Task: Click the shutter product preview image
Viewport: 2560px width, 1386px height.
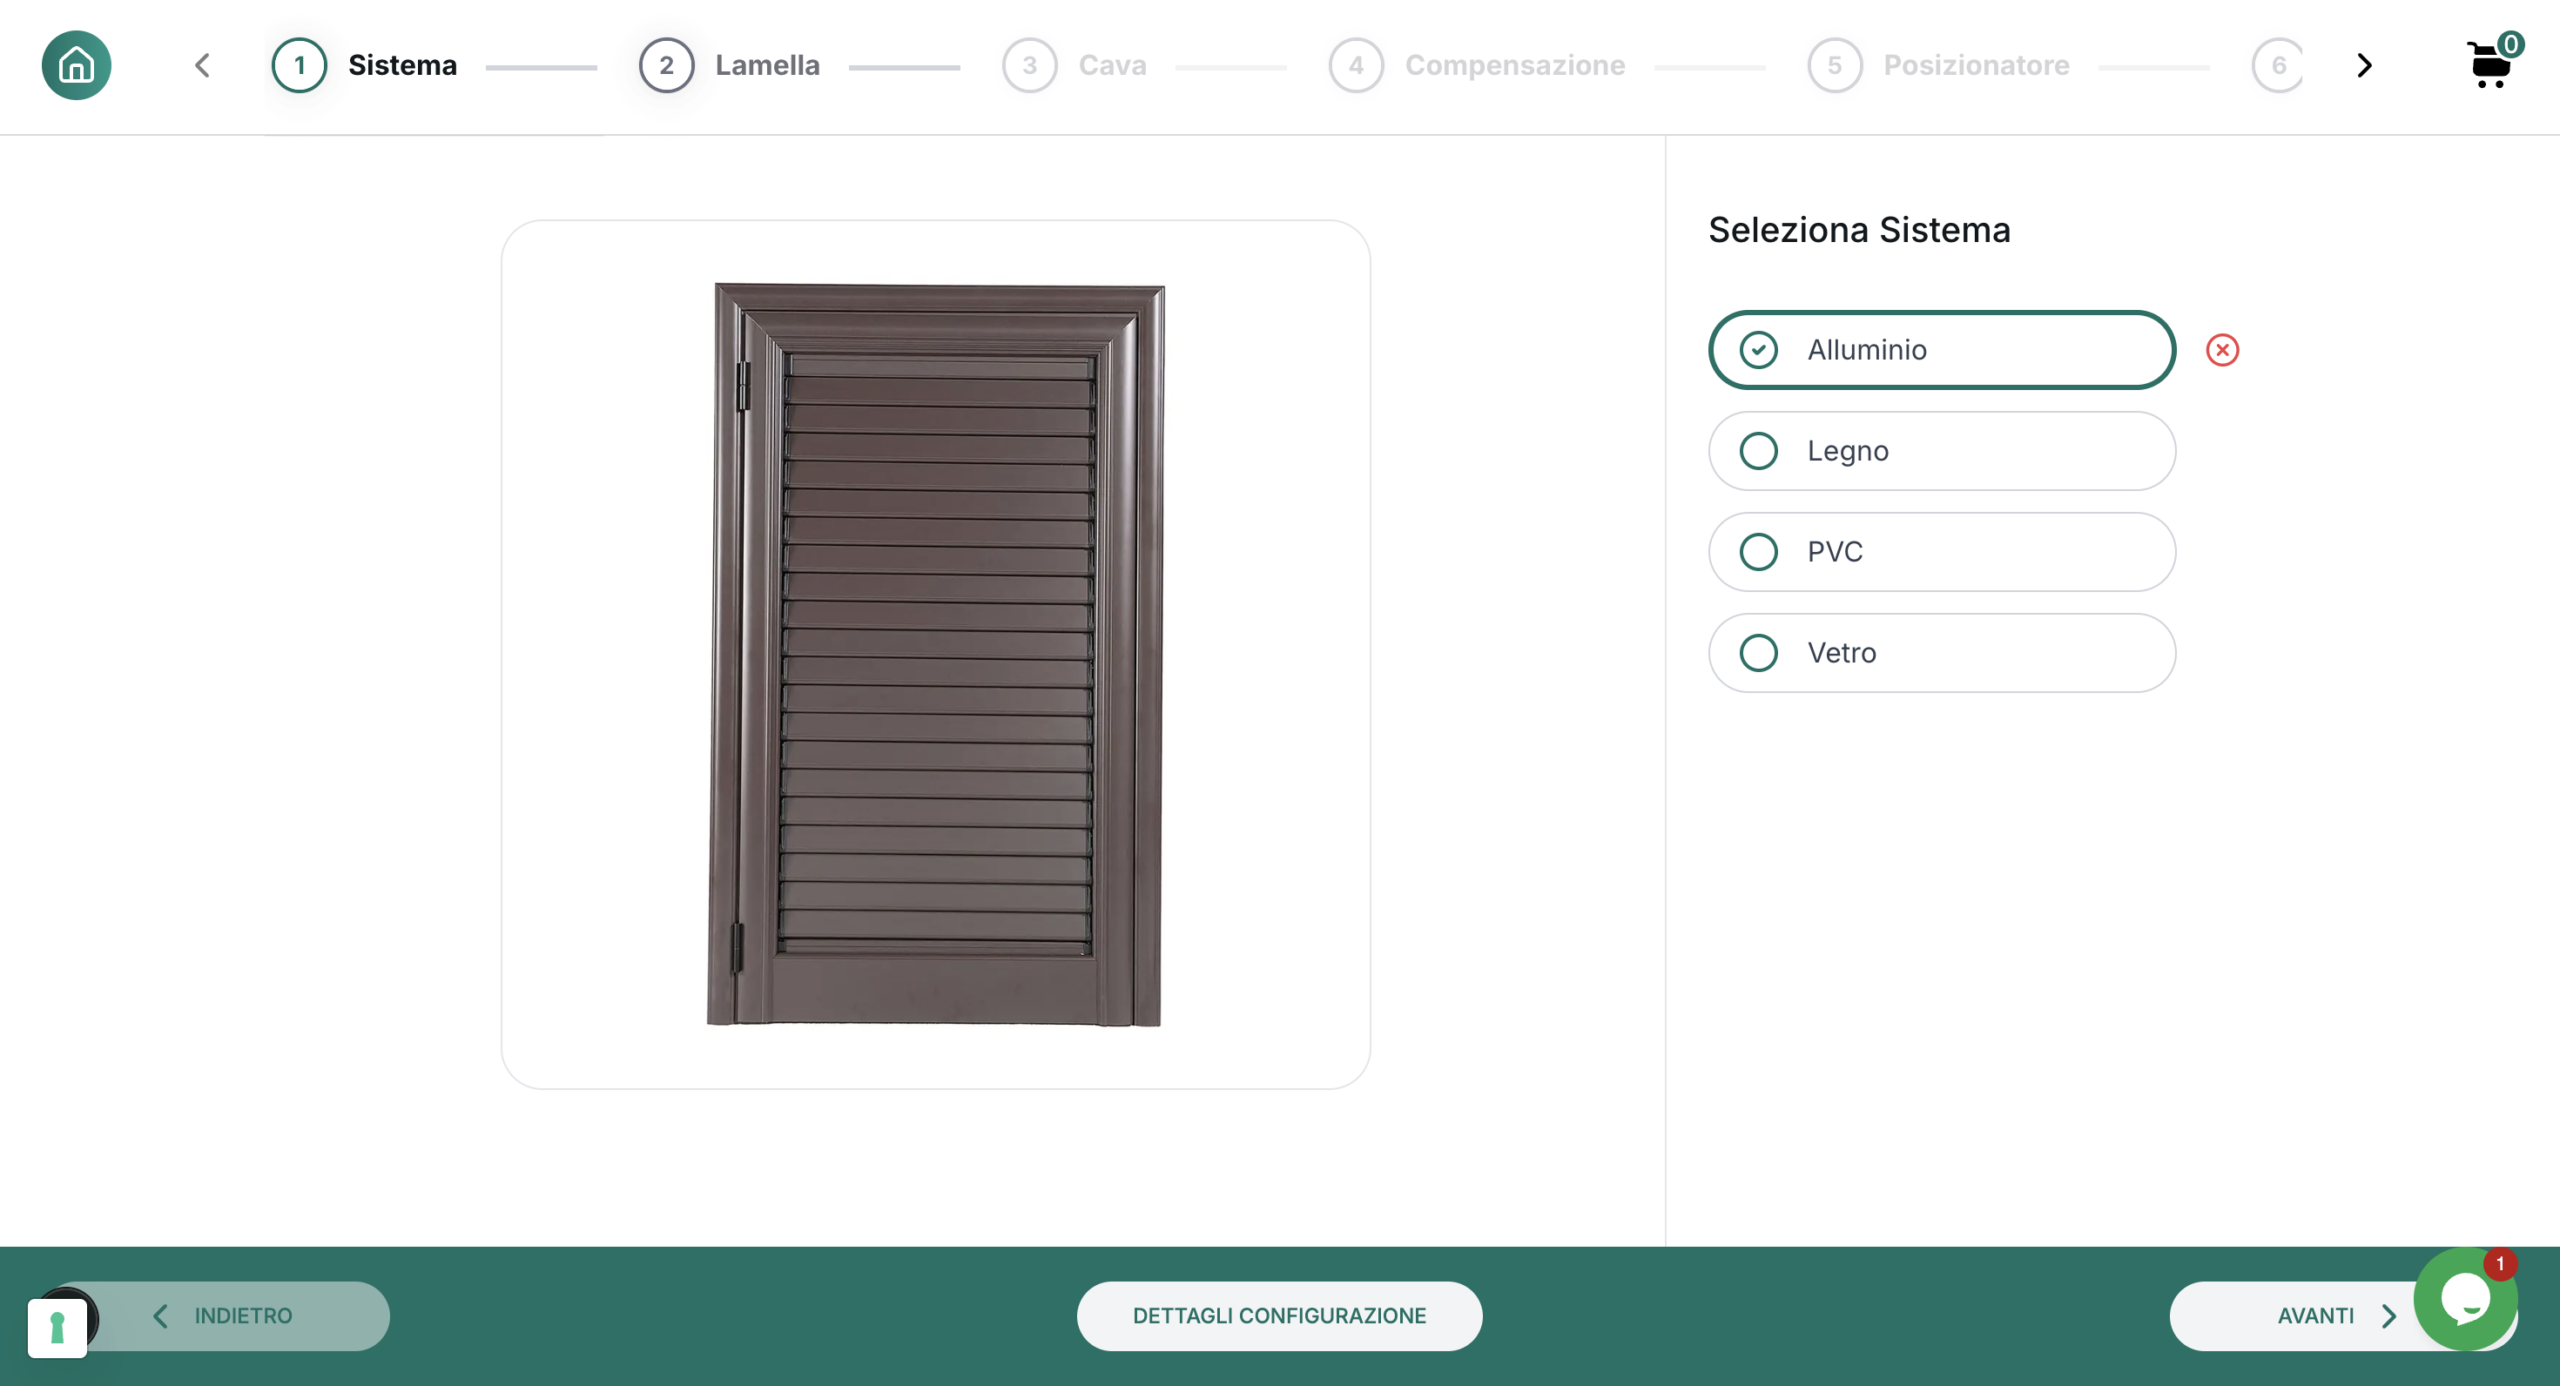Action: click(x=937, y=655)
